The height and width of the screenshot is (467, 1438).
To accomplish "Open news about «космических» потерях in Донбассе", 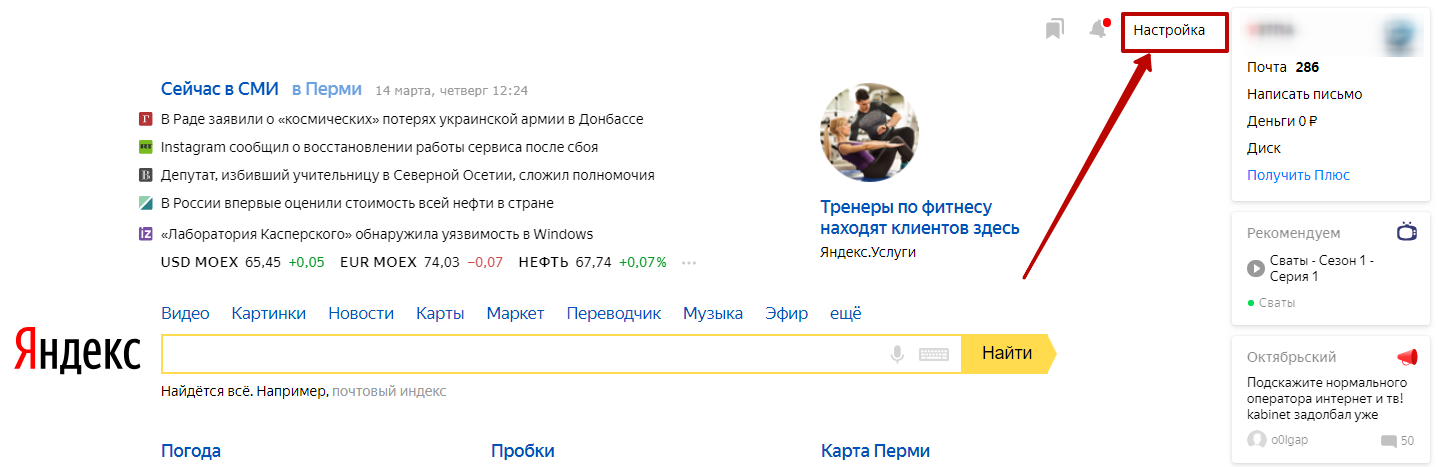I will [402, 119].
